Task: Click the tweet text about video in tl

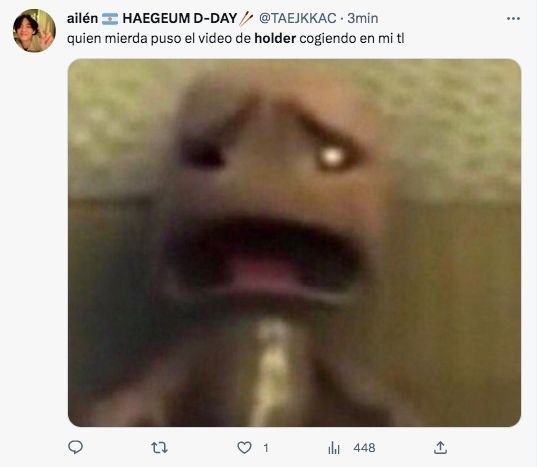Action: [x=236, y=38]
